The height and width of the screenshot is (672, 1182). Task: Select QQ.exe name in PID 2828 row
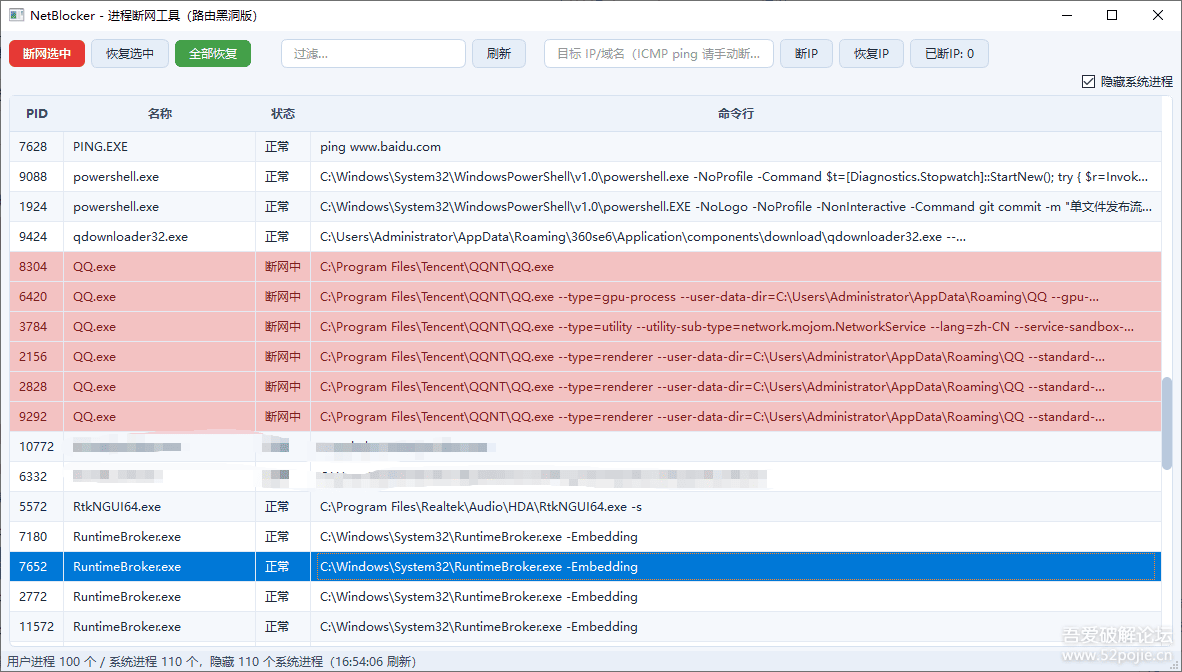[94, 387]
